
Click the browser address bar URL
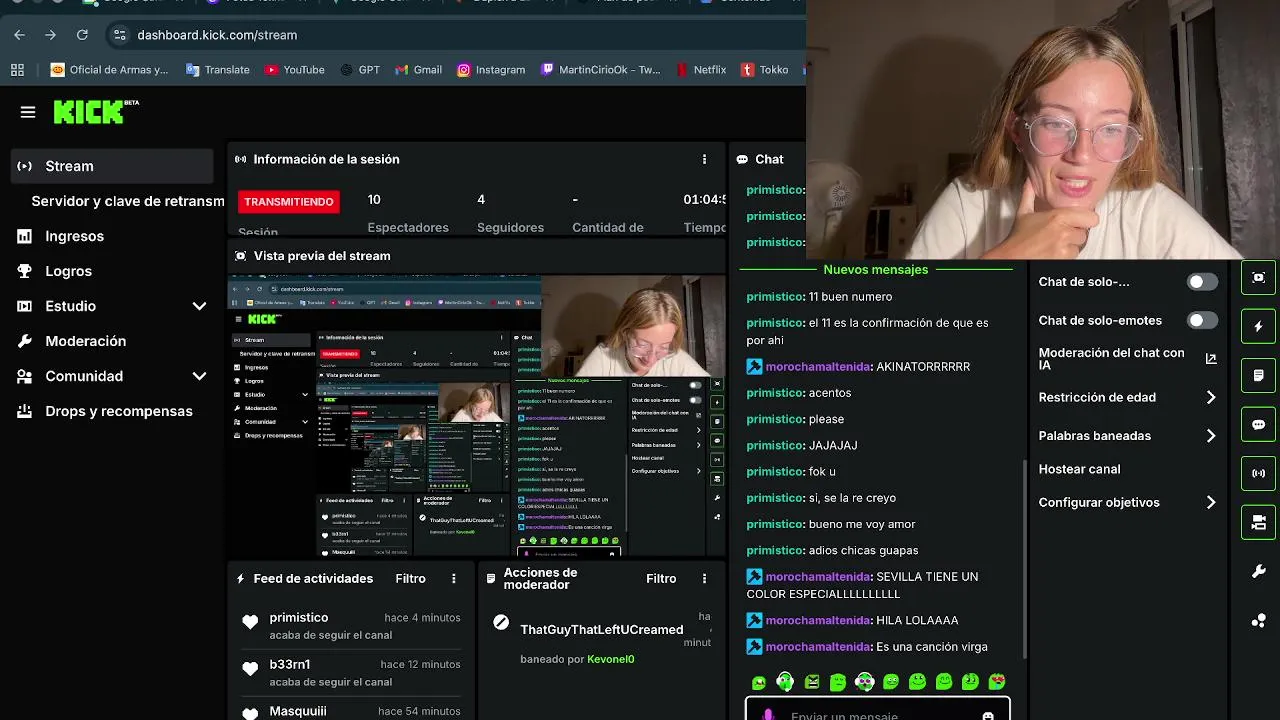click(x=217, y=35)
